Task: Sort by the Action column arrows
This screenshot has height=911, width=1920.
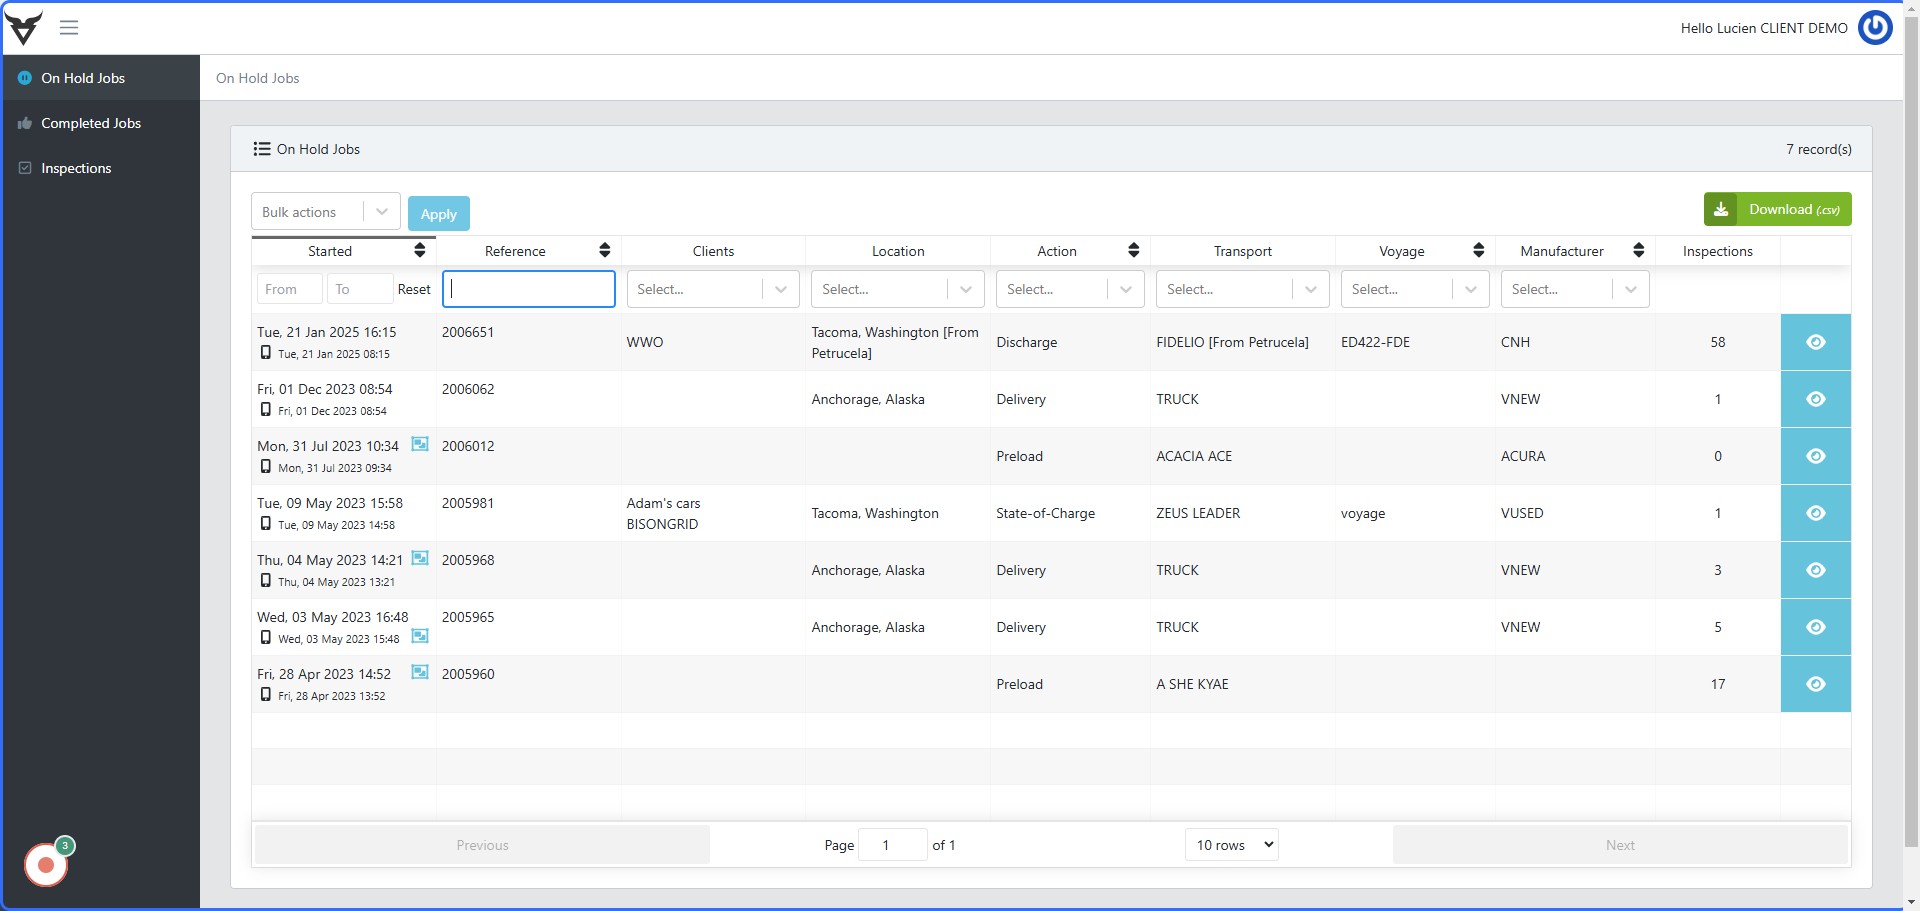Action: tap(1134, 250)
